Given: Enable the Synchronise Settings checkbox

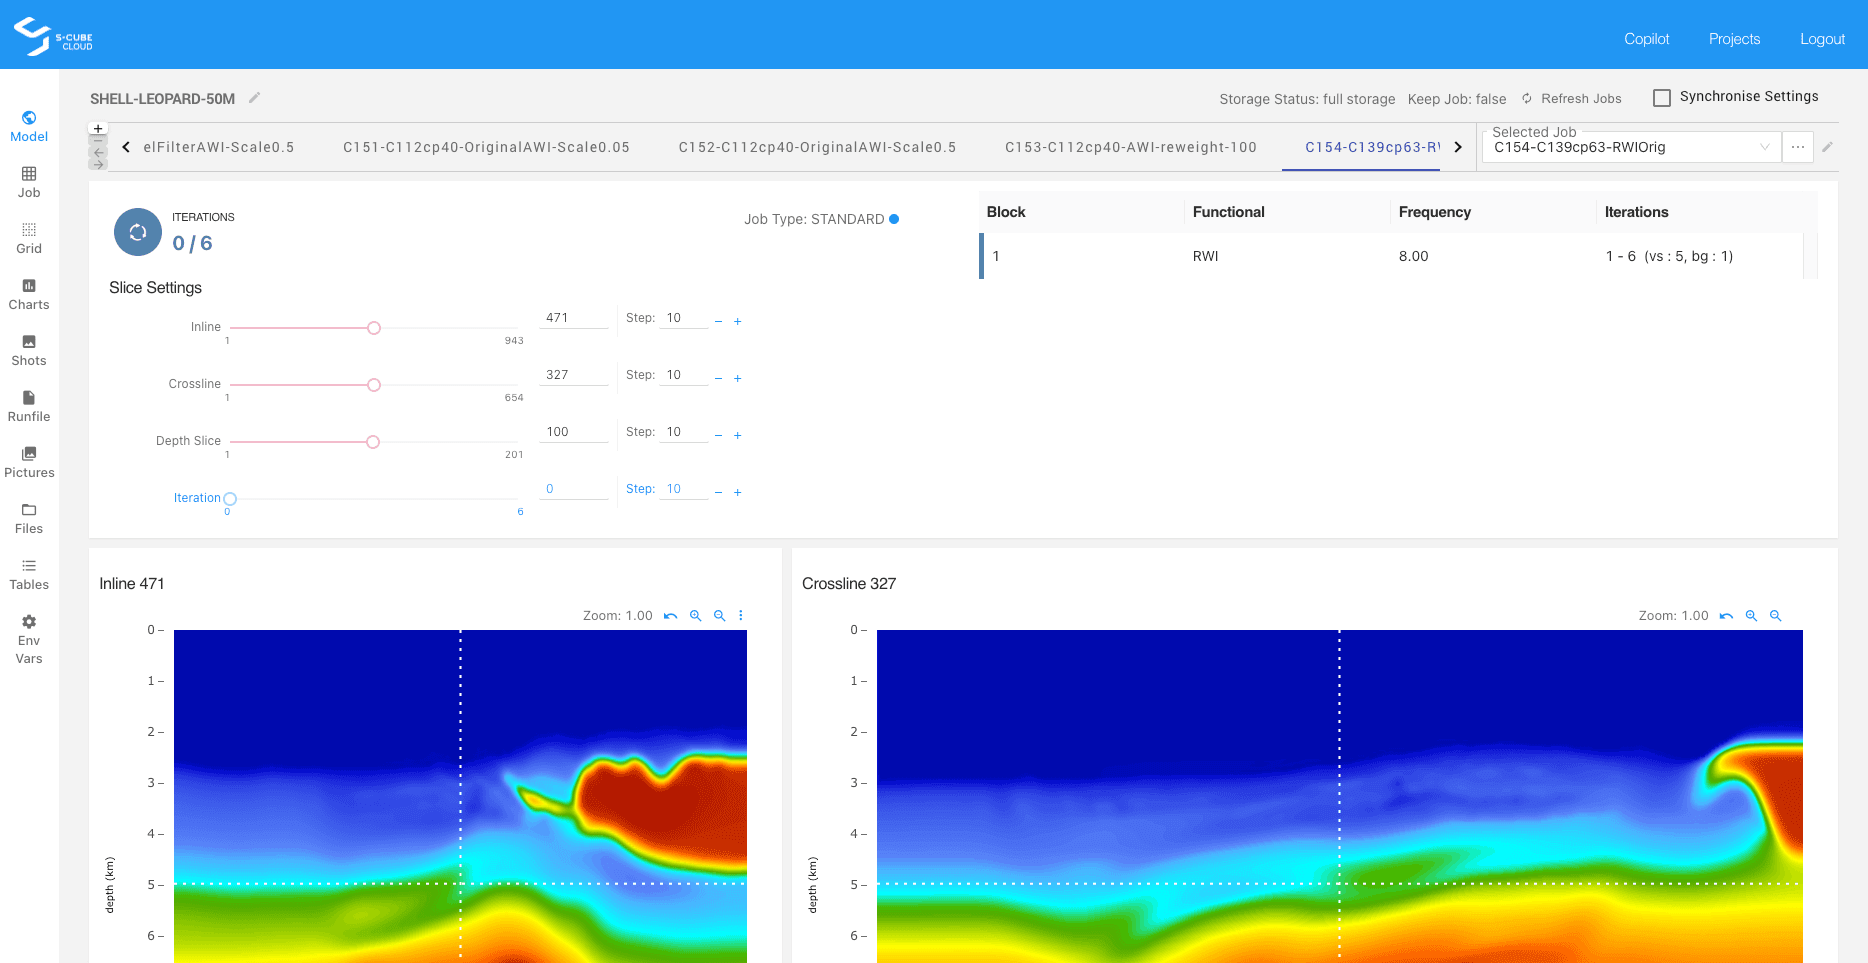Looking at the screenshot, I should [1662, 98].
